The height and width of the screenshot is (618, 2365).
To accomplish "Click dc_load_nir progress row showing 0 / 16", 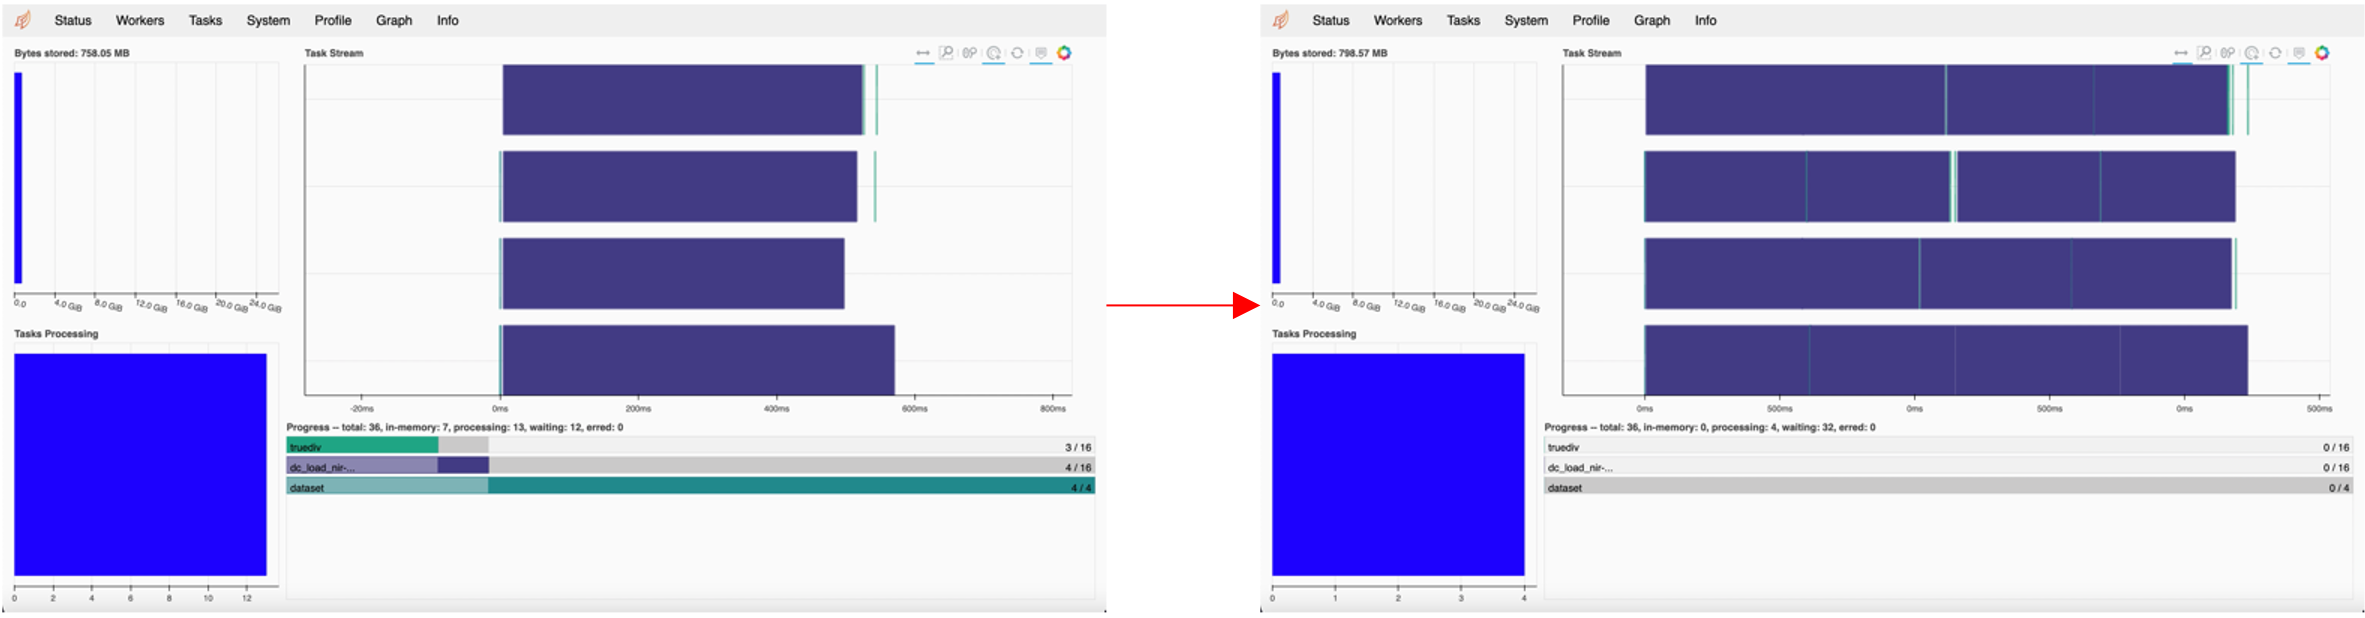I will 1949,466.
